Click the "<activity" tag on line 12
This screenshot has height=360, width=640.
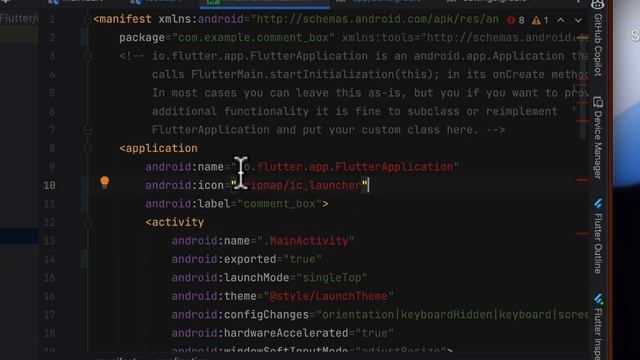click(175, 222)
